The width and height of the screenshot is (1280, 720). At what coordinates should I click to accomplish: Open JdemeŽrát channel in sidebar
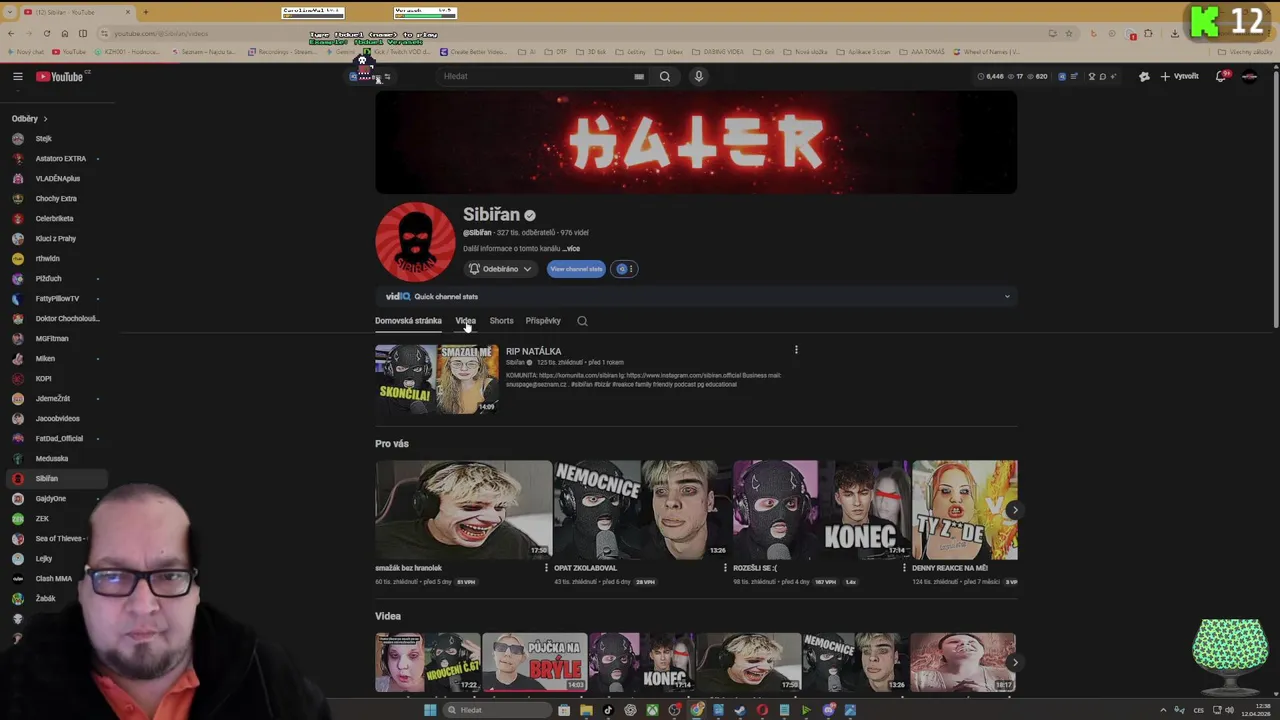click(52, 398)
